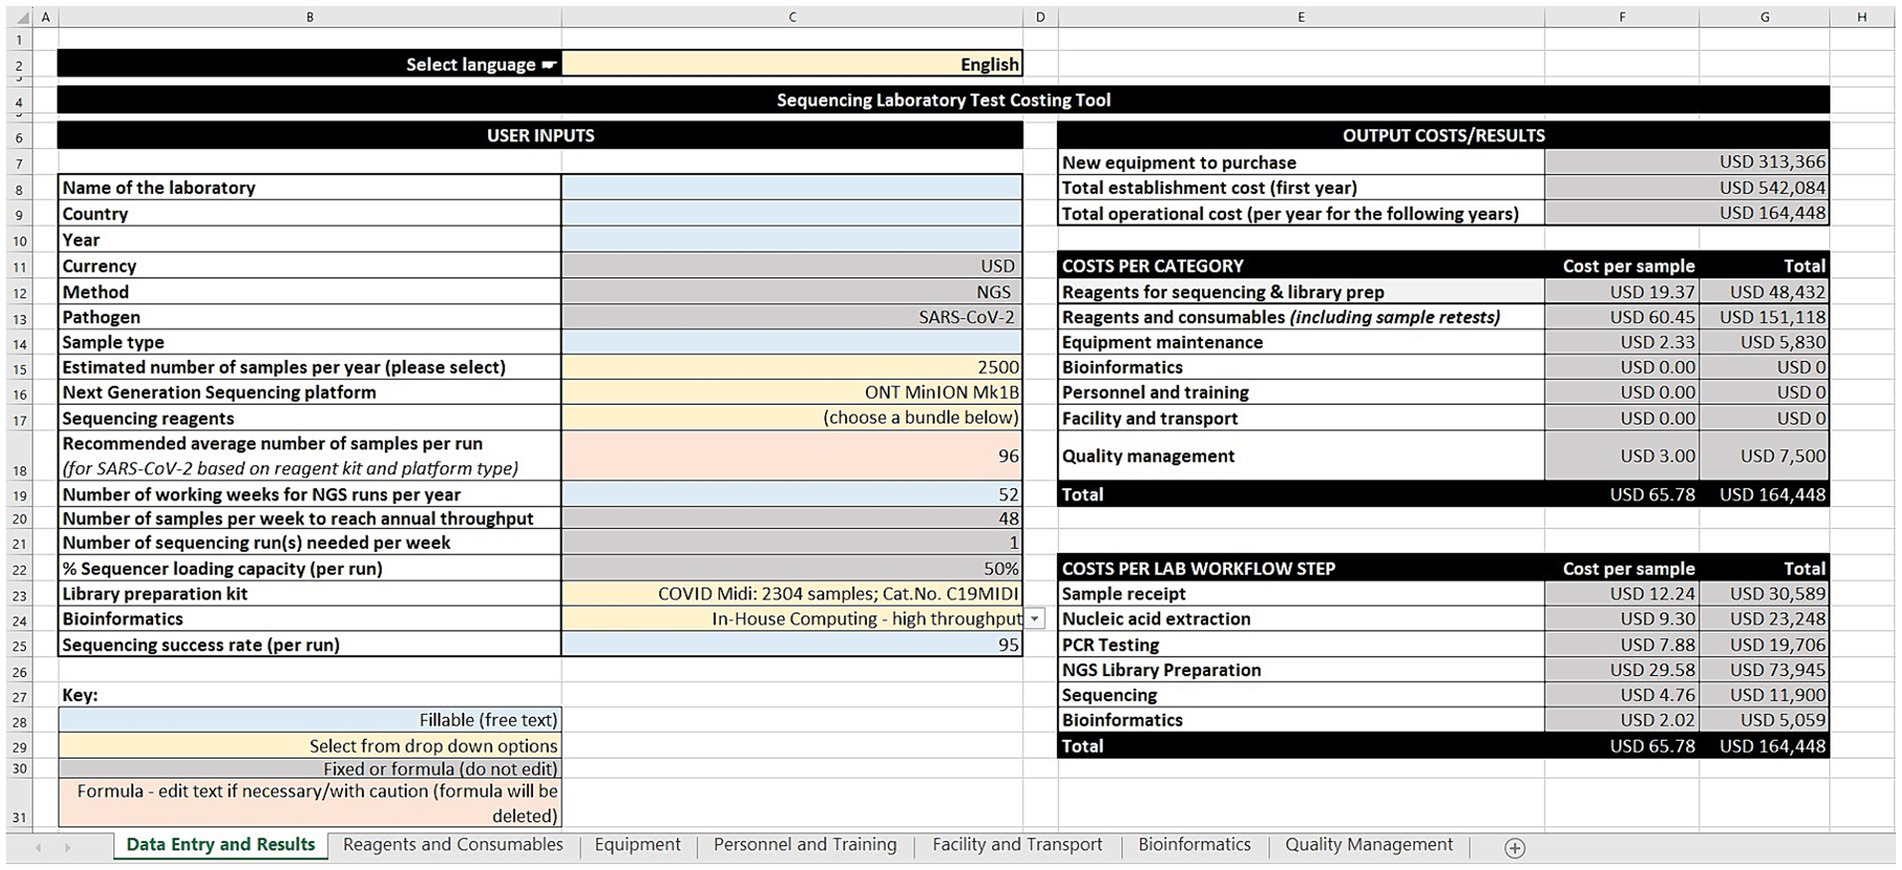The image size is (1902, 870).
Task: Select the USER INPUTS header cell
Action: click(x=540, y=135)
